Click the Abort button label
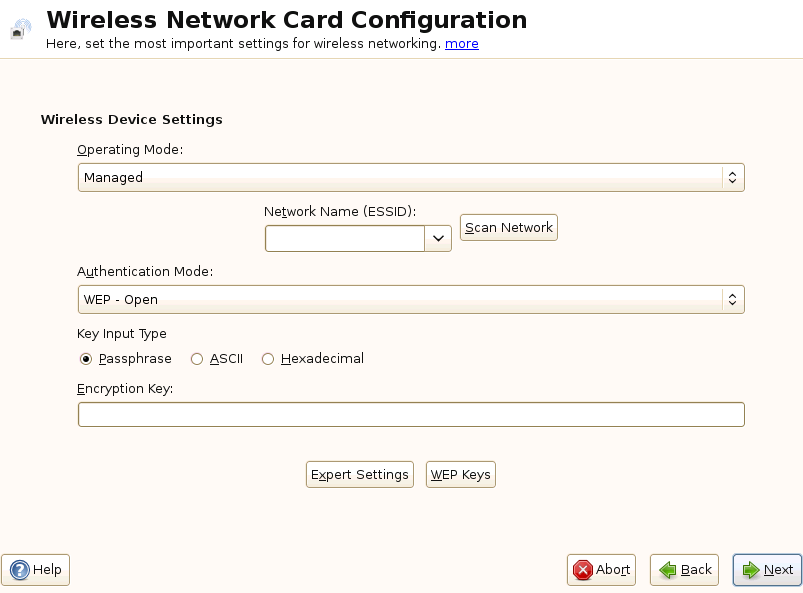Image resolution: width=803 pixels, height=593 pixels. click(613, 570)
